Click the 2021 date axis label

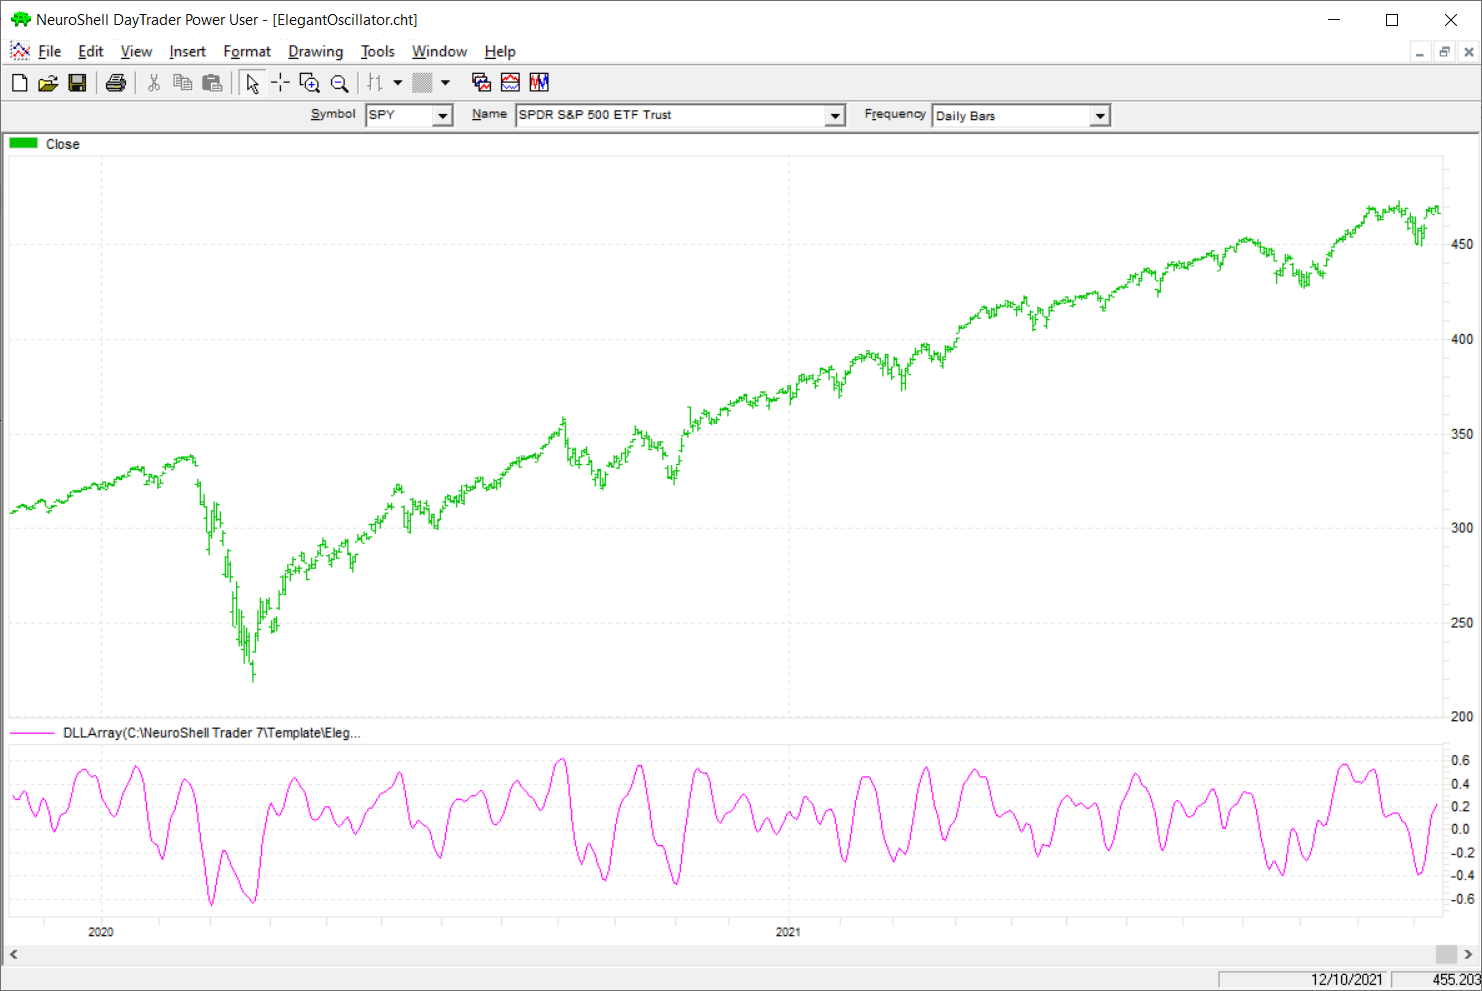[x=788, y=932]
